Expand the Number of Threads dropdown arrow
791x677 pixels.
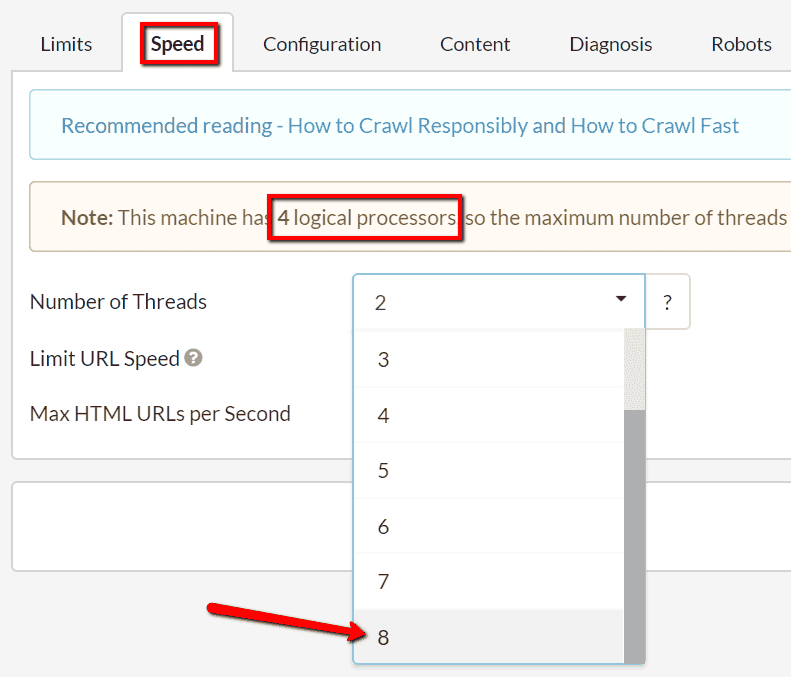(621, 299)
